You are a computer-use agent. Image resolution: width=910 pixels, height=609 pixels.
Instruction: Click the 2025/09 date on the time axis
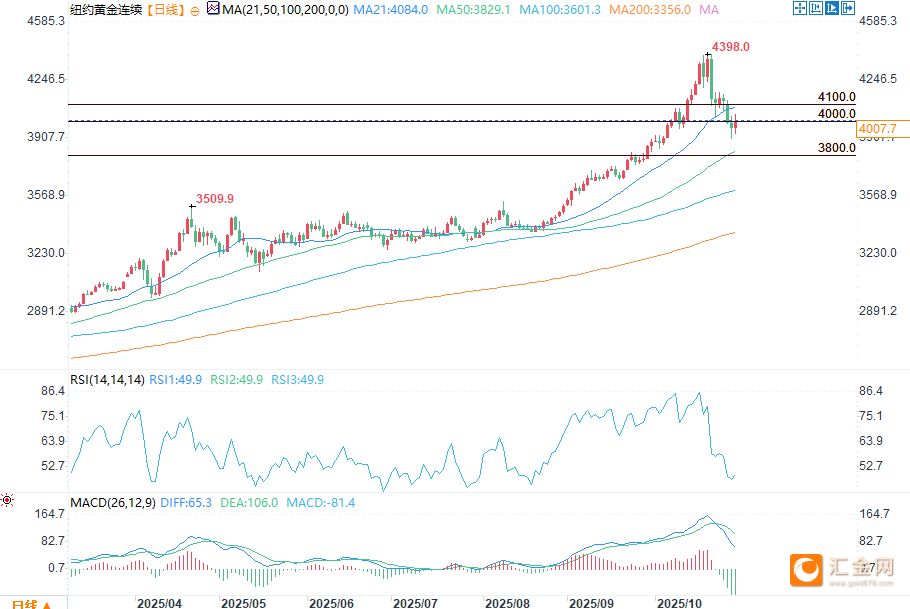click(591, 603)
